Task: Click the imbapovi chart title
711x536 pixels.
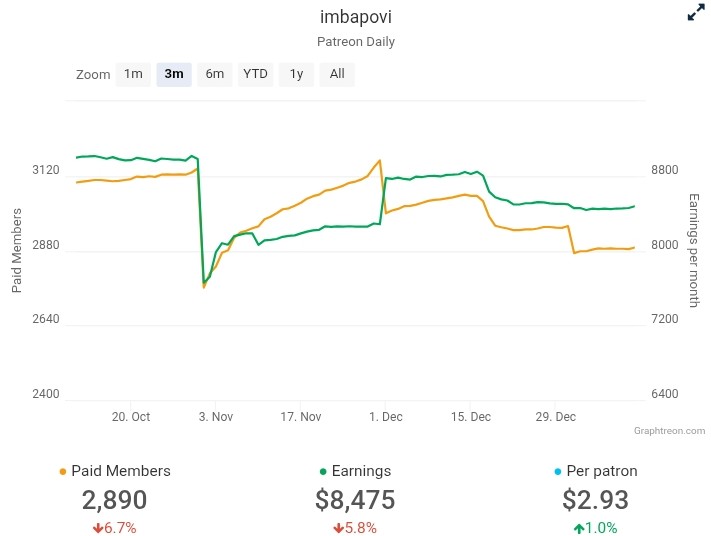Action: (x=355, y=17)
